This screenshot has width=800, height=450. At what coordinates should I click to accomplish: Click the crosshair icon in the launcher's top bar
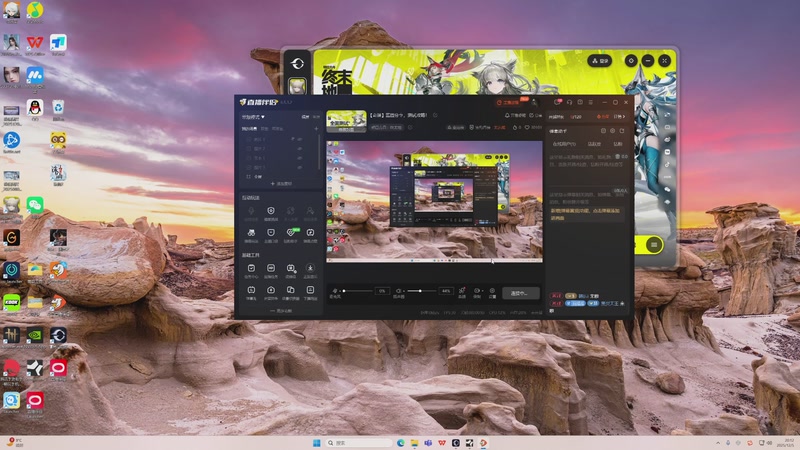pyautogui.click(x=631, y=61)
